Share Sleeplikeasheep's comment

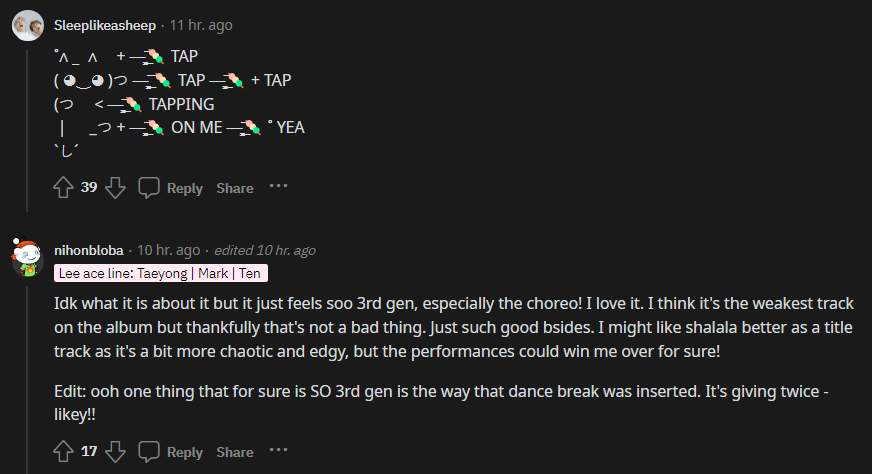(x=235, y=188)
